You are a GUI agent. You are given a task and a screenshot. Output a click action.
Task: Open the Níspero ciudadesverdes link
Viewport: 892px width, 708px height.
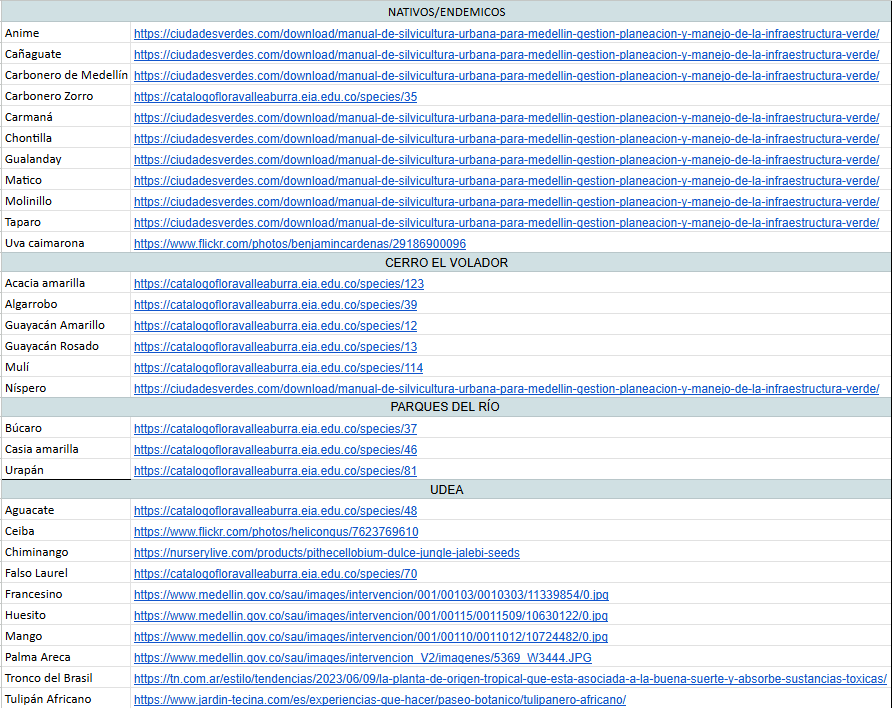(x=506, y=388)
